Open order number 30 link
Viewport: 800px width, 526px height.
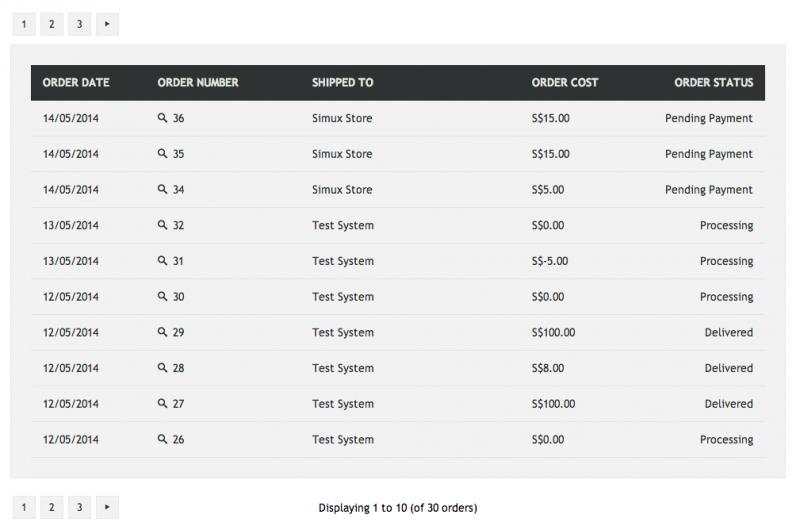click(x=178, y=296)
